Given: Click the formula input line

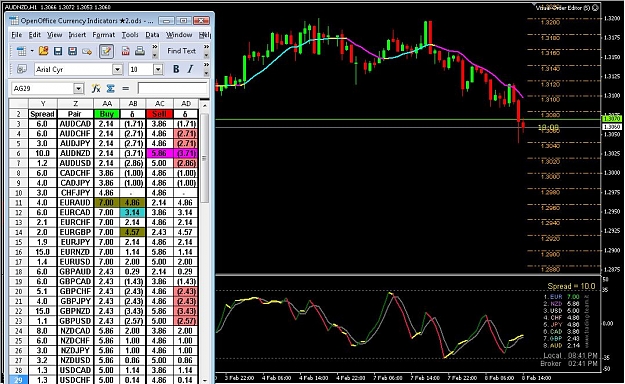Looking at the screenshot, I should tap(173, 88).
